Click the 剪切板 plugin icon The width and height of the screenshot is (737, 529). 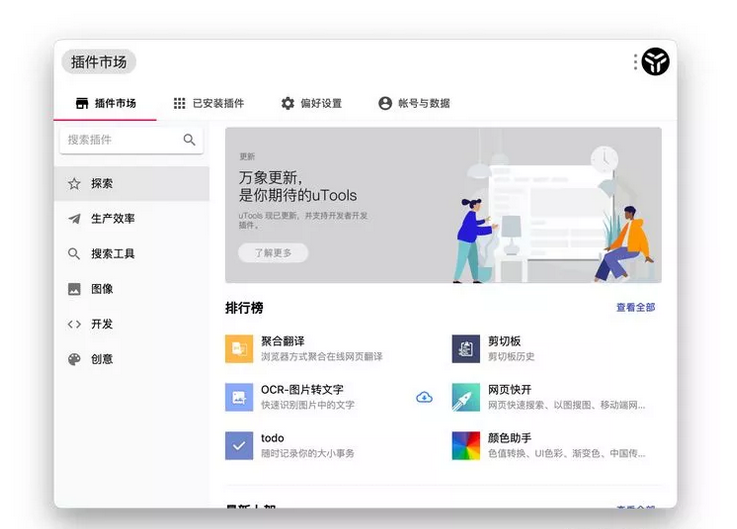pos(466,349)
